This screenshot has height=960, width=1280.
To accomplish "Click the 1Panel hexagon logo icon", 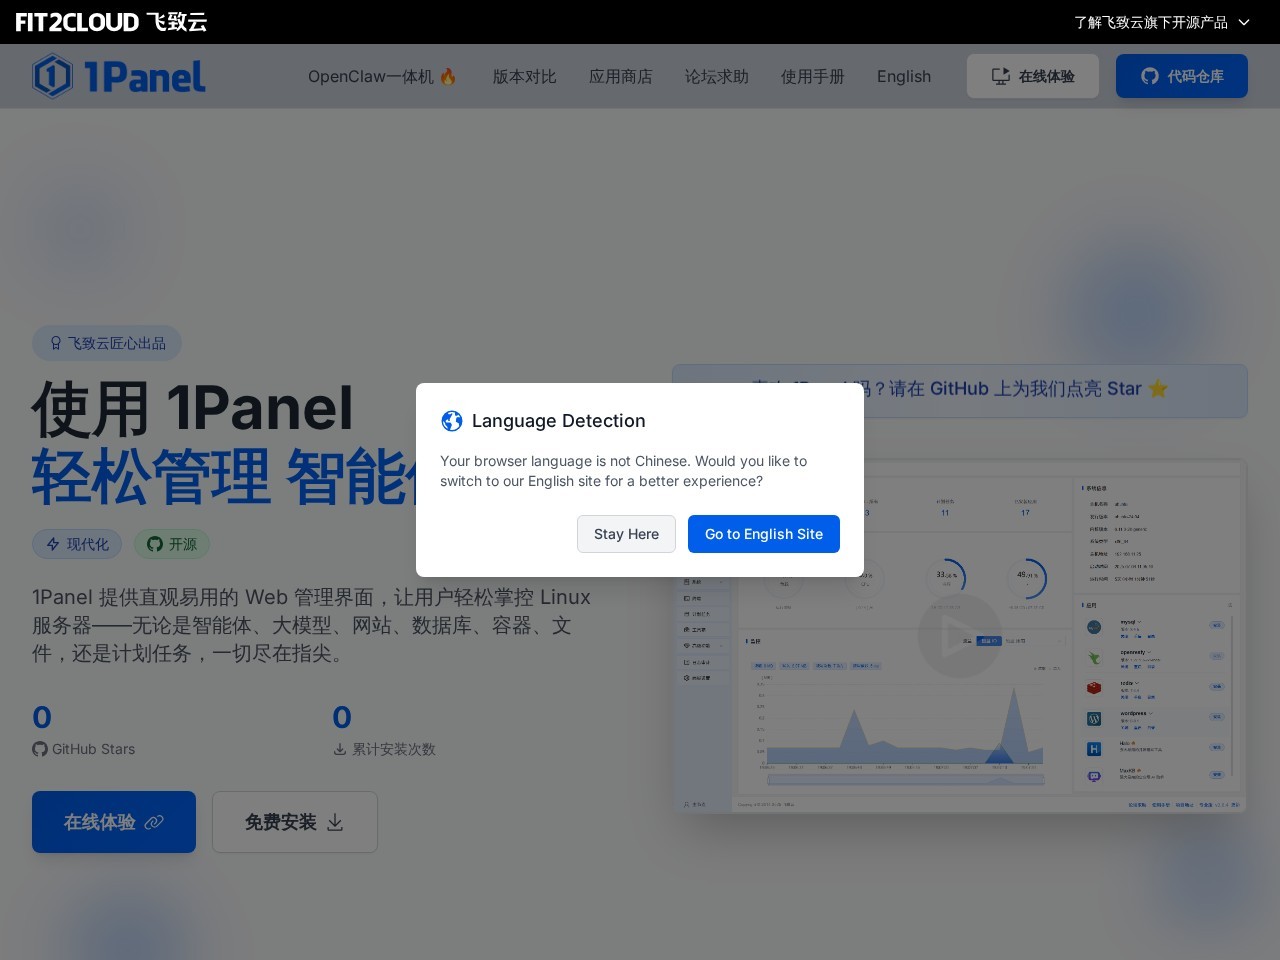I will click(52, 76).
